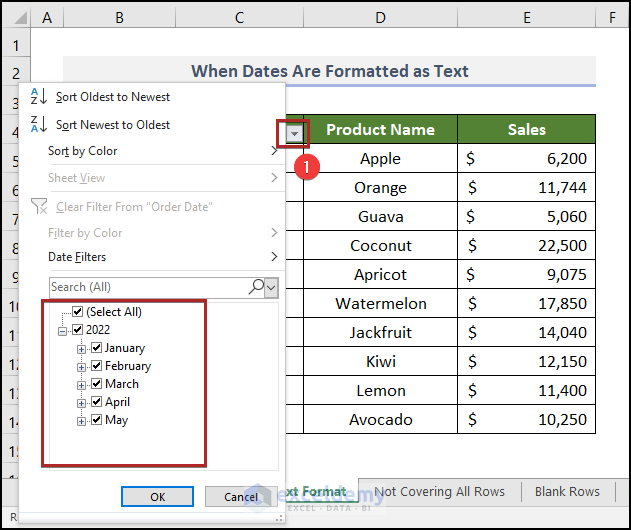Expand the May tree node

[x=82, y=420]
